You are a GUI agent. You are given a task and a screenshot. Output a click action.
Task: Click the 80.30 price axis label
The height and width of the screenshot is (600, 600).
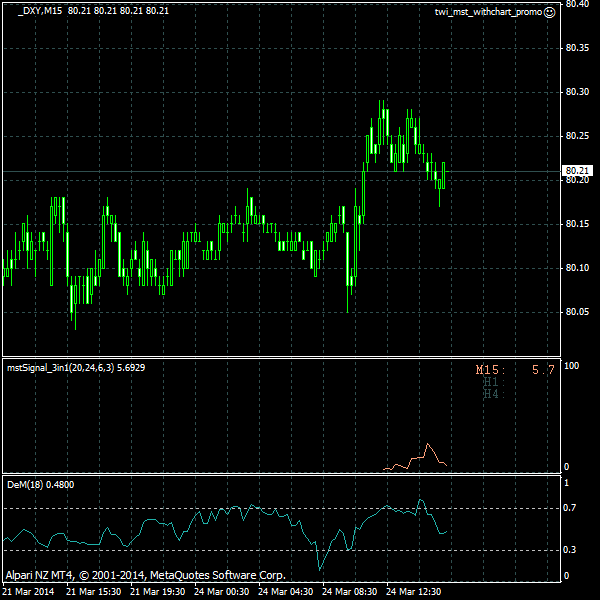click(x=577, y=92)
